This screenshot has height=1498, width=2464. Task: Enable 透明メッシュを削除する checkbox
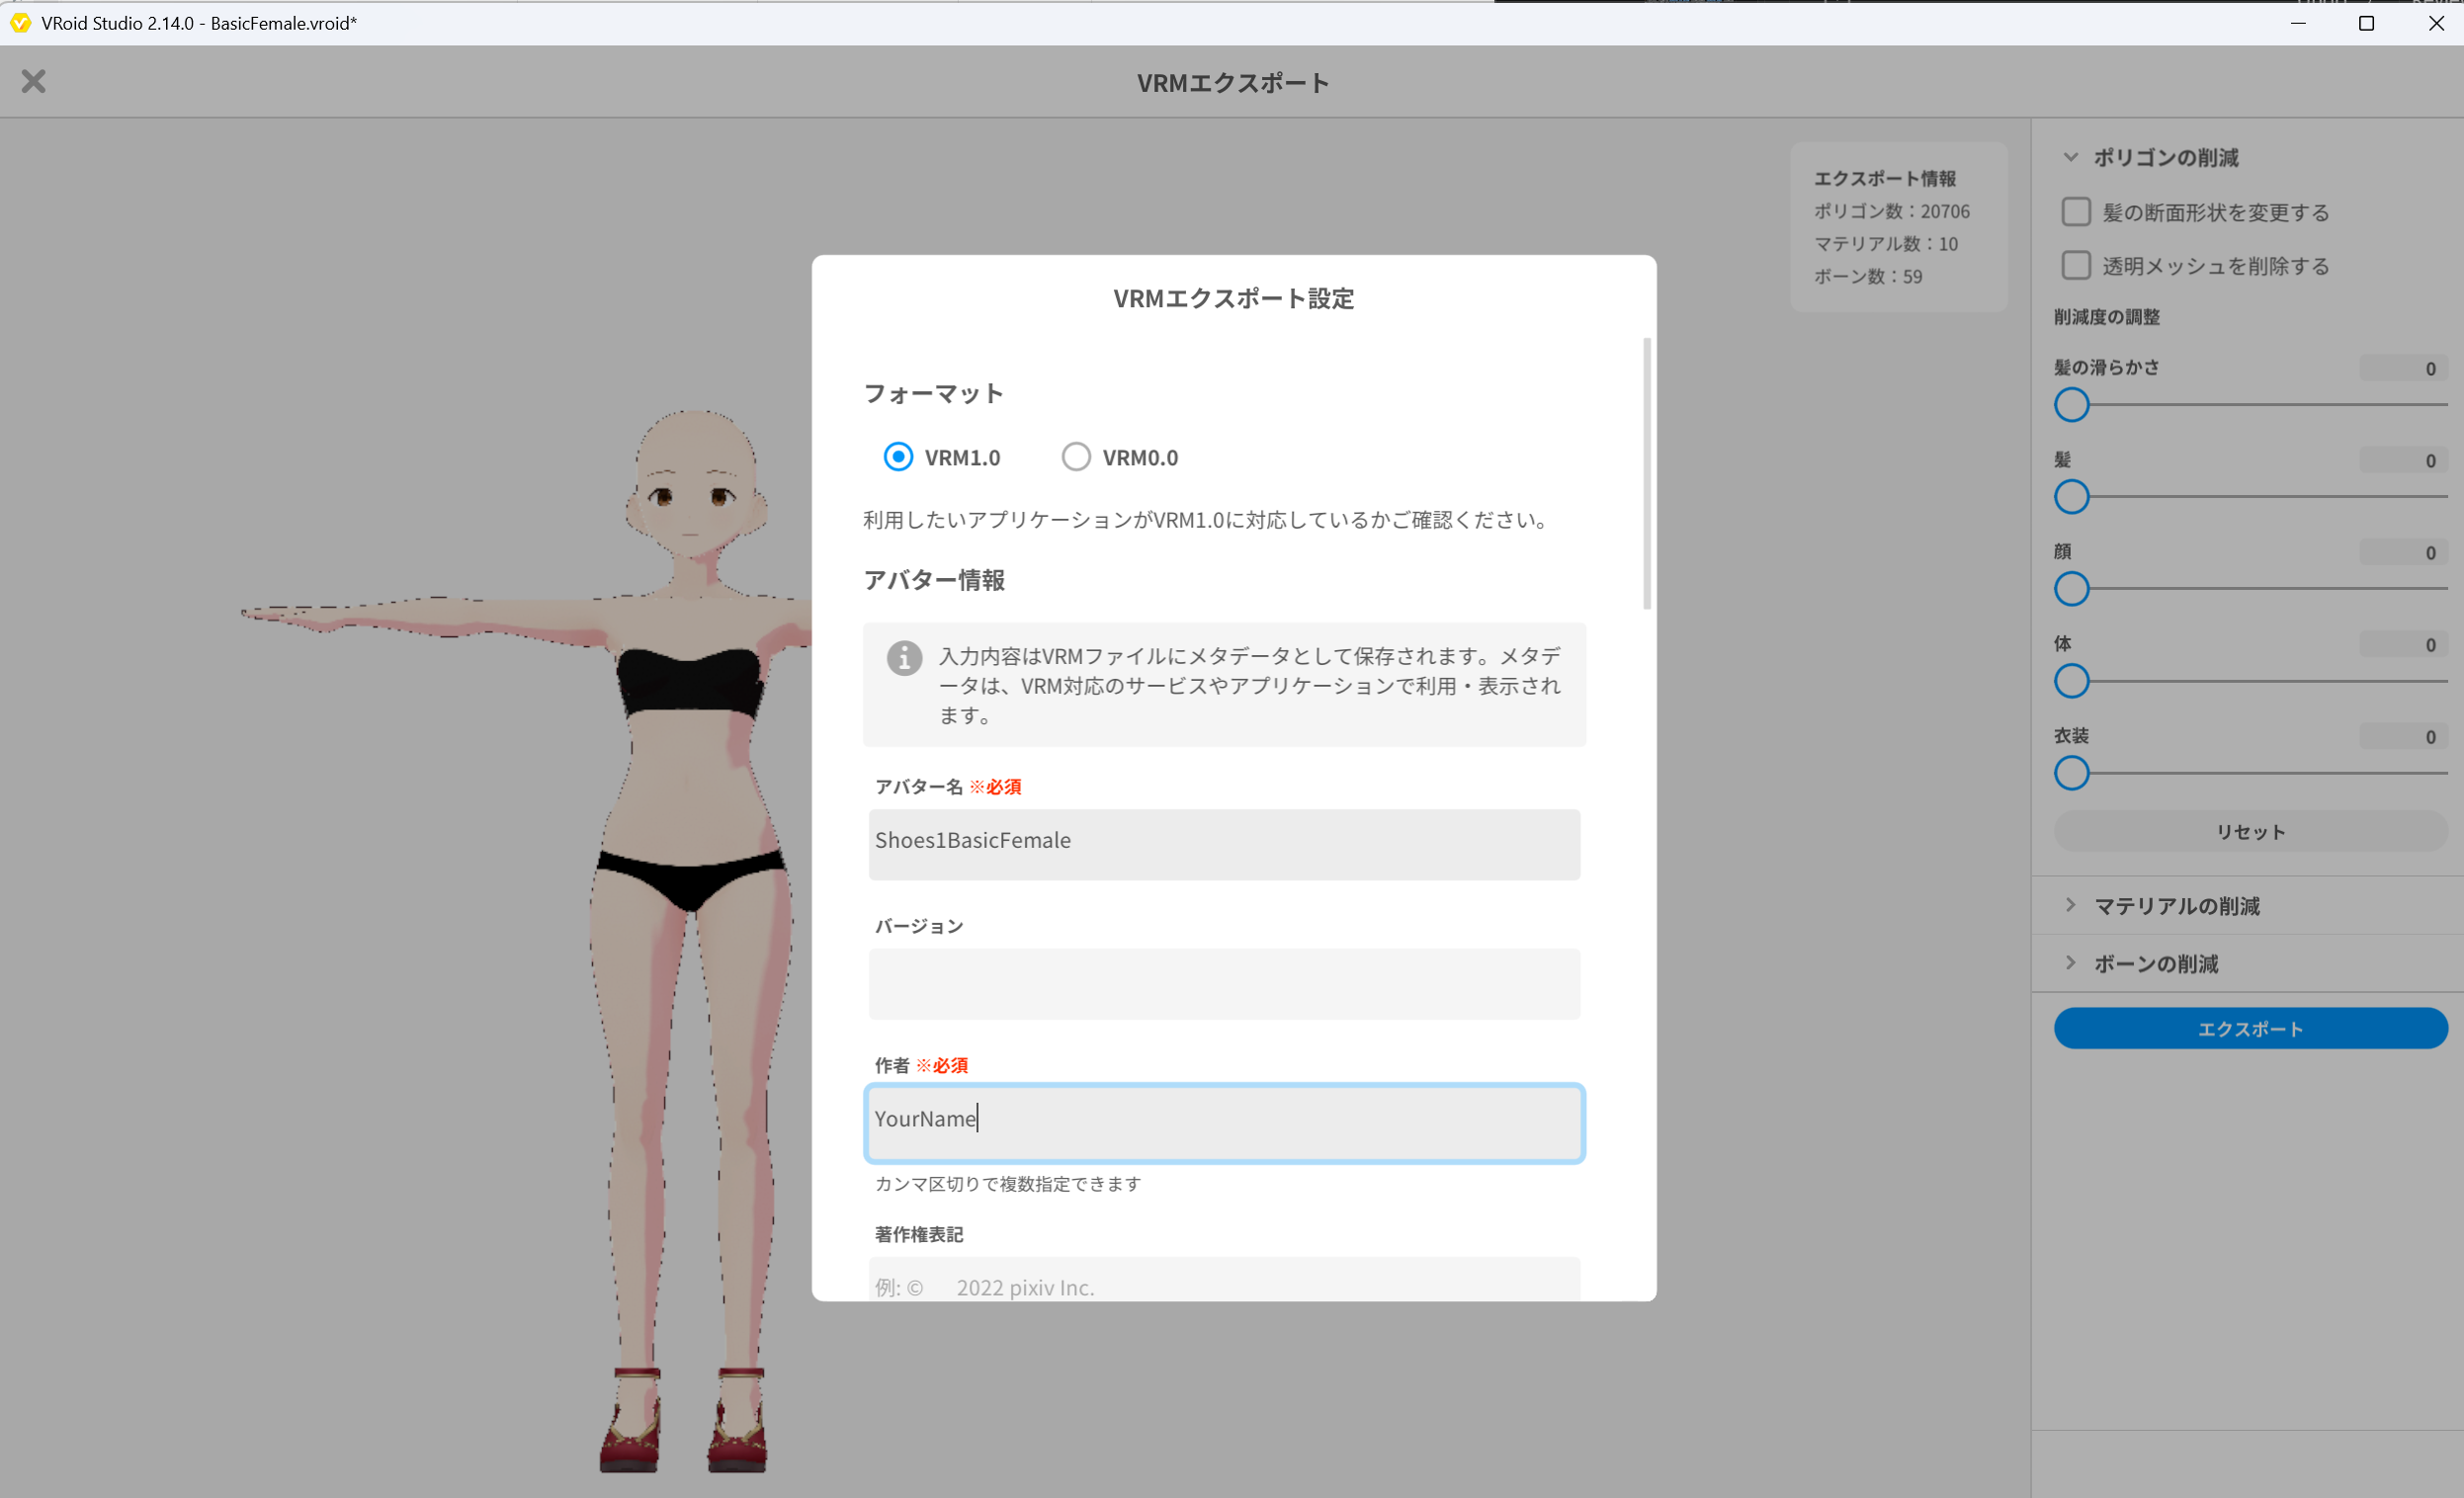pyautogui.click(x=2076, y=265)
